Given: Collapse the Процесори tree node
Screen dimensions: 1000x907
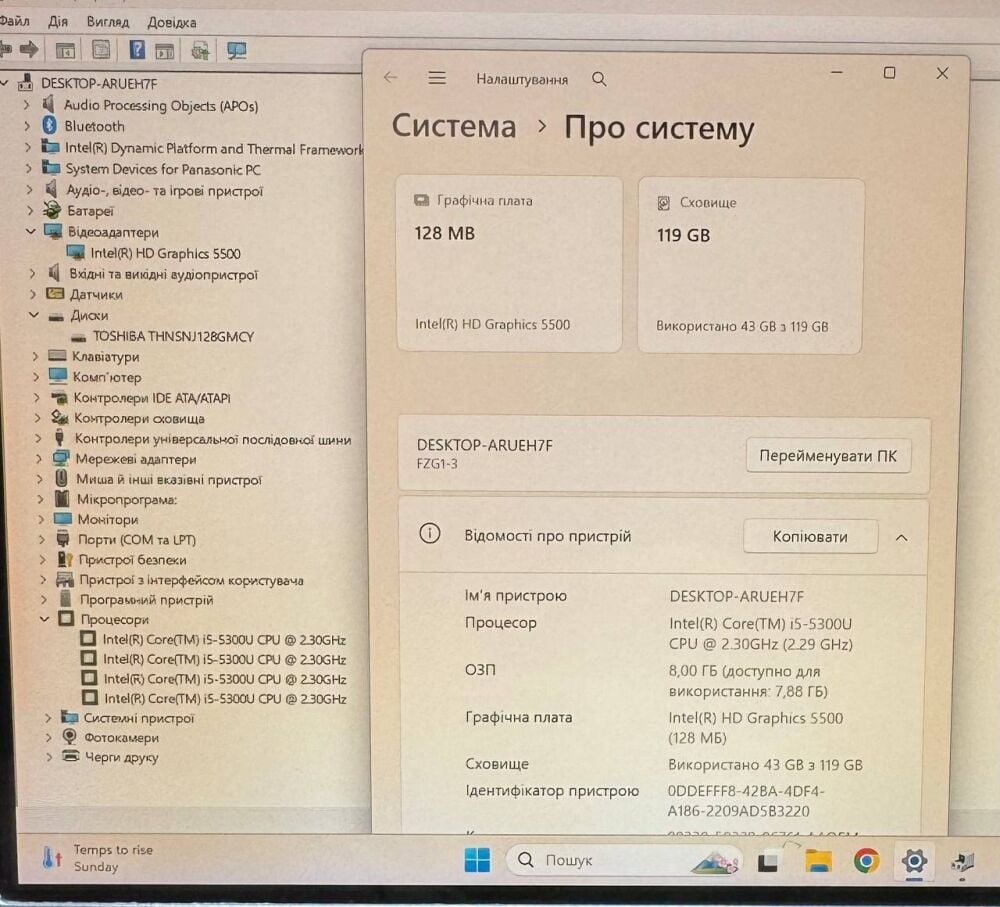Looking at the screenshot, I should coord(45,619).
